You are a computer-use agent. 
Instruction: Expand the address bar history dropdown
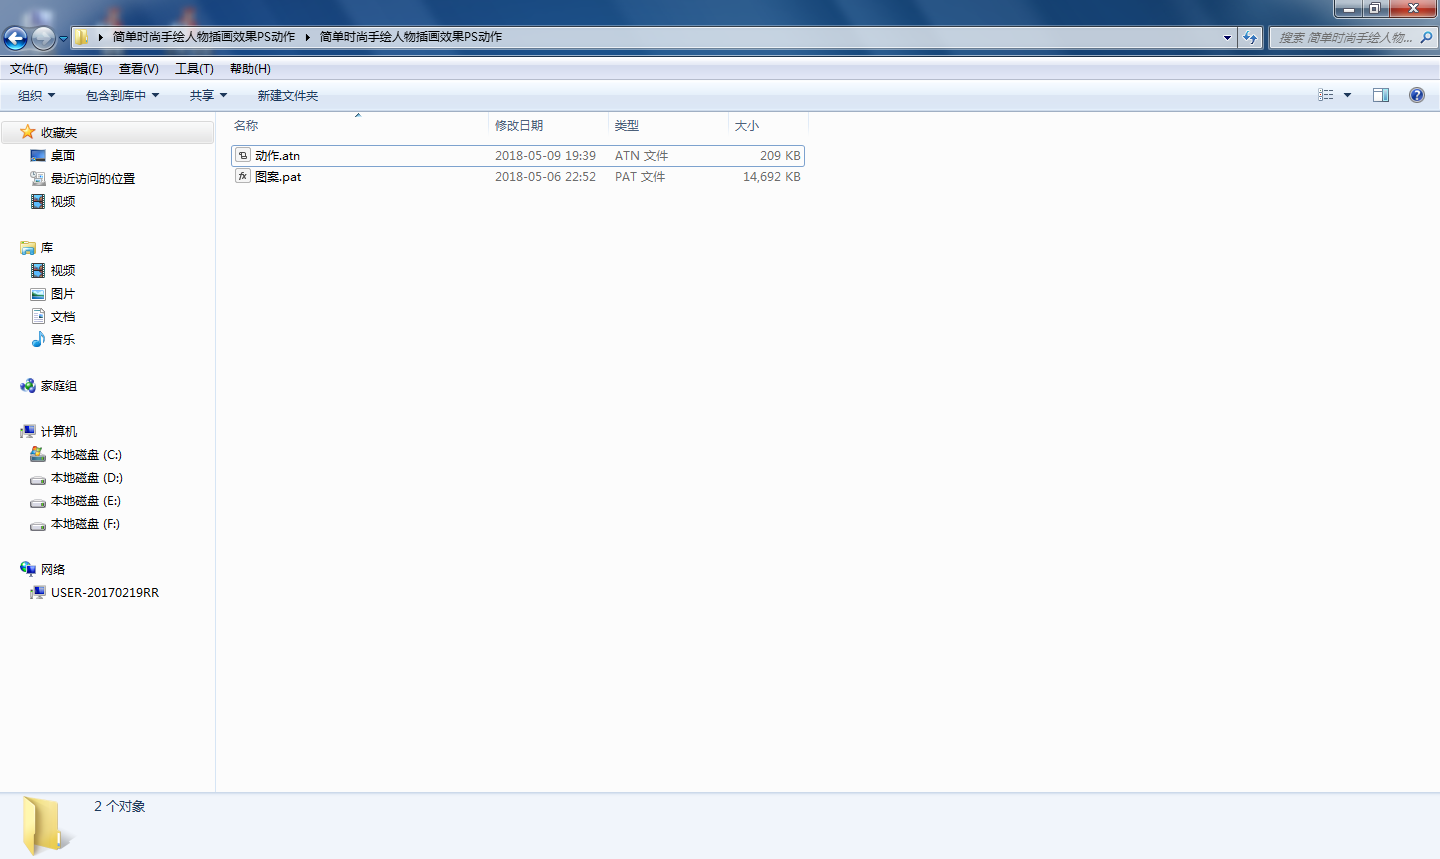point(1227,37)
